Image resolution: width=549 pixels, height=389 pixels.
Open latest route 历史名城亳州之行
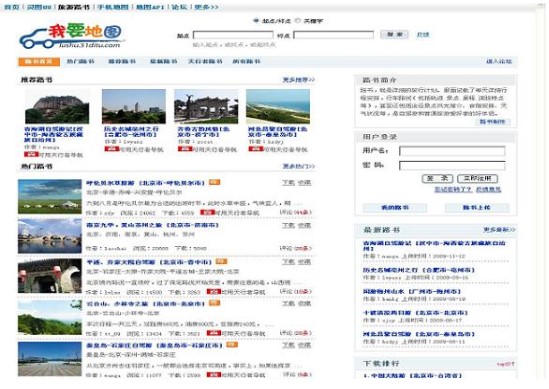point(419,270)
